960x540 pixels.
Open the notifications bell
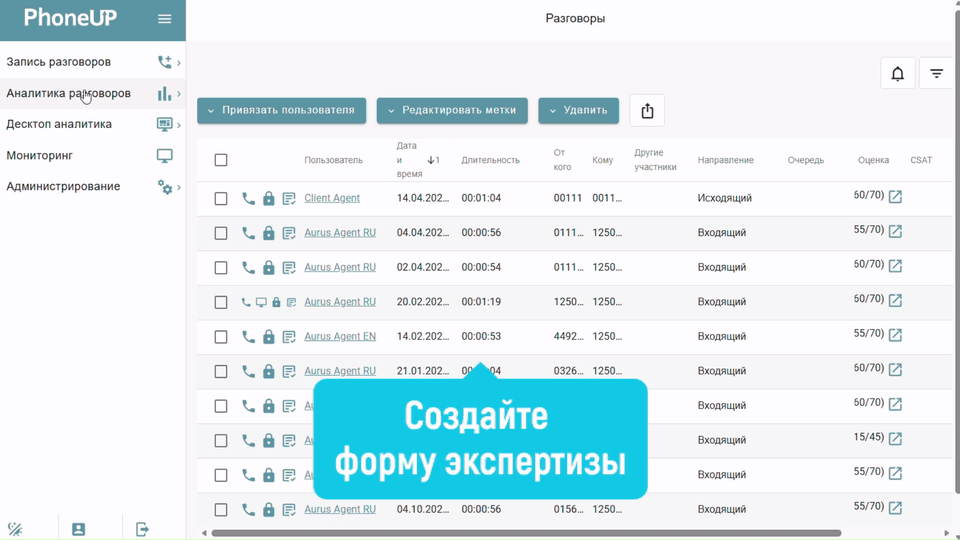pyautogui.click(x=898, y=73)
